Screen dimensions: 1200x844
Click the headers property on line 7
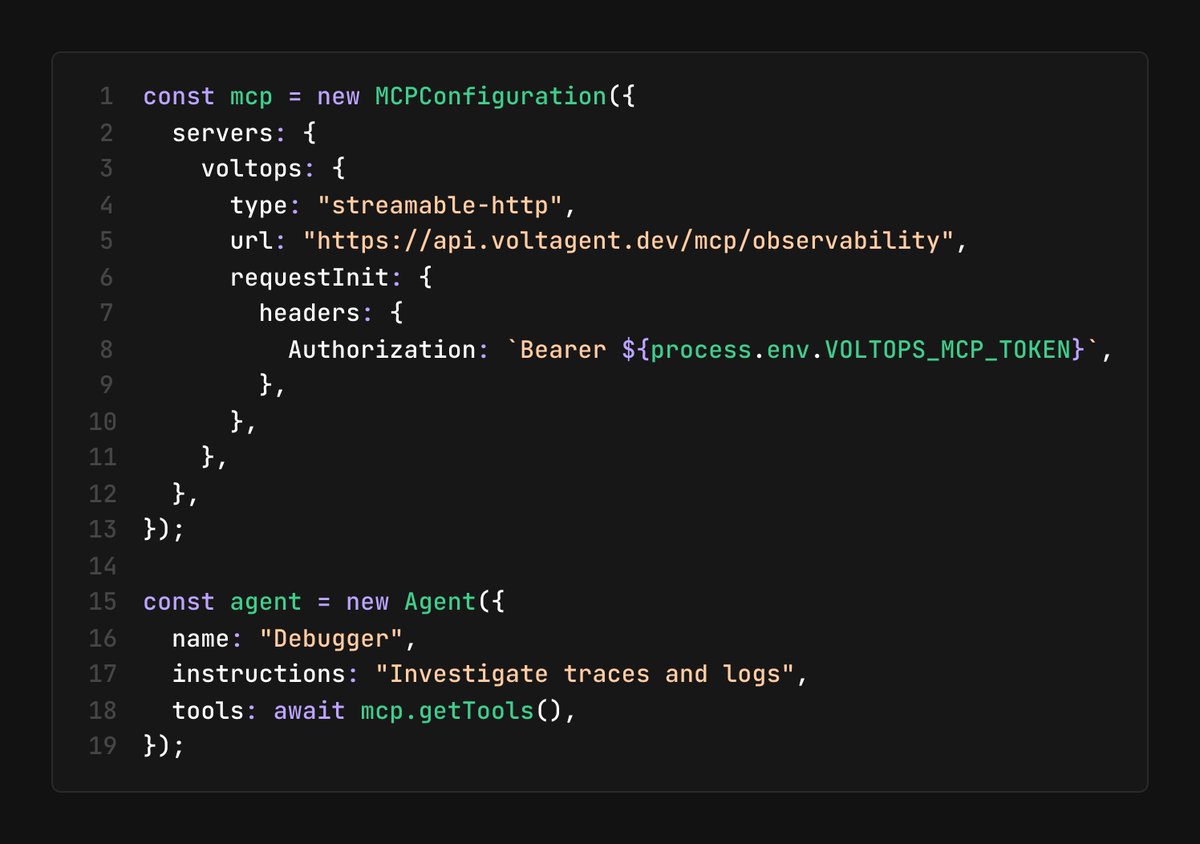310,313
